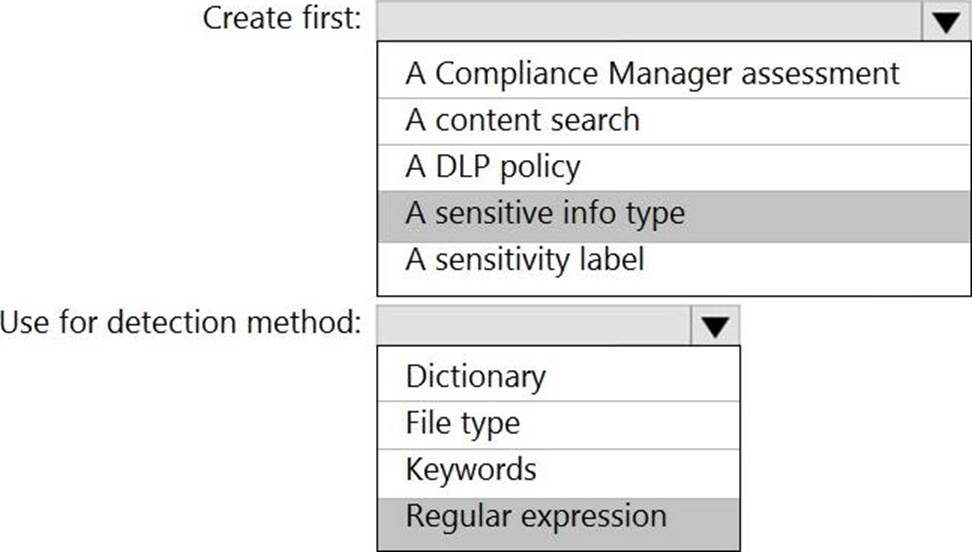The width and height of the screenshot is (972, 552).
Task: Choose "A content search" from the list
Action: (x=522, y=120)
